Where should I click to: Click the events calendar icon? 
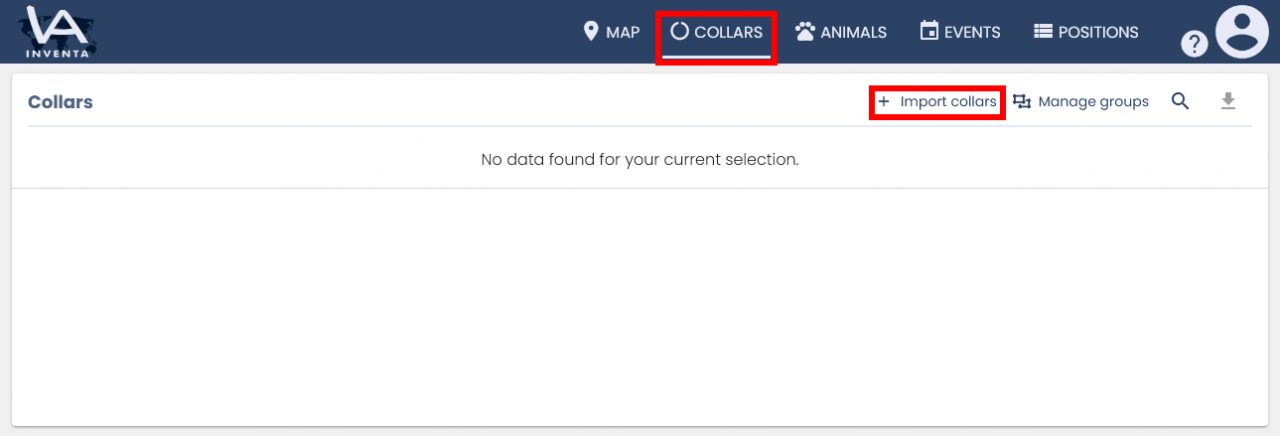(x=929, y=32)
